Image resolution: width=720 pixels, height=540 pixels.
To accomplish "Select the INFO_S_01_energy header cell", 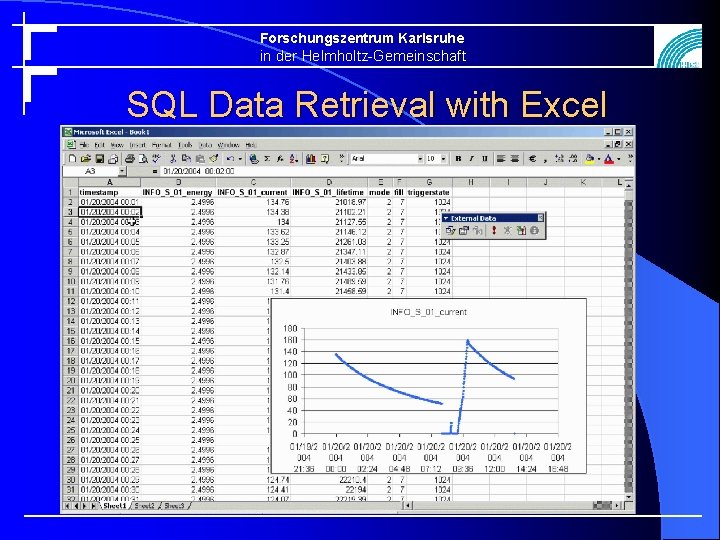I will tap(177, 192).
